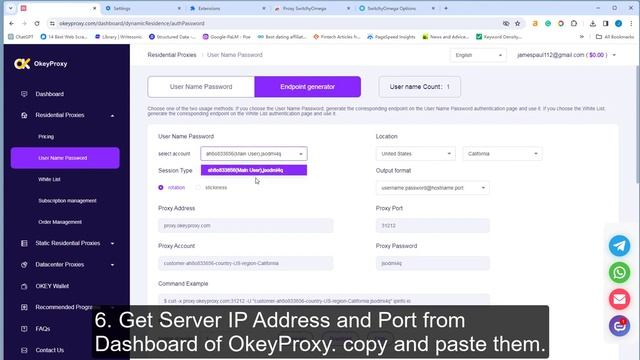Open PageSpeed Insights bookmark
This screenshot has height=360, width=640.
391,37
